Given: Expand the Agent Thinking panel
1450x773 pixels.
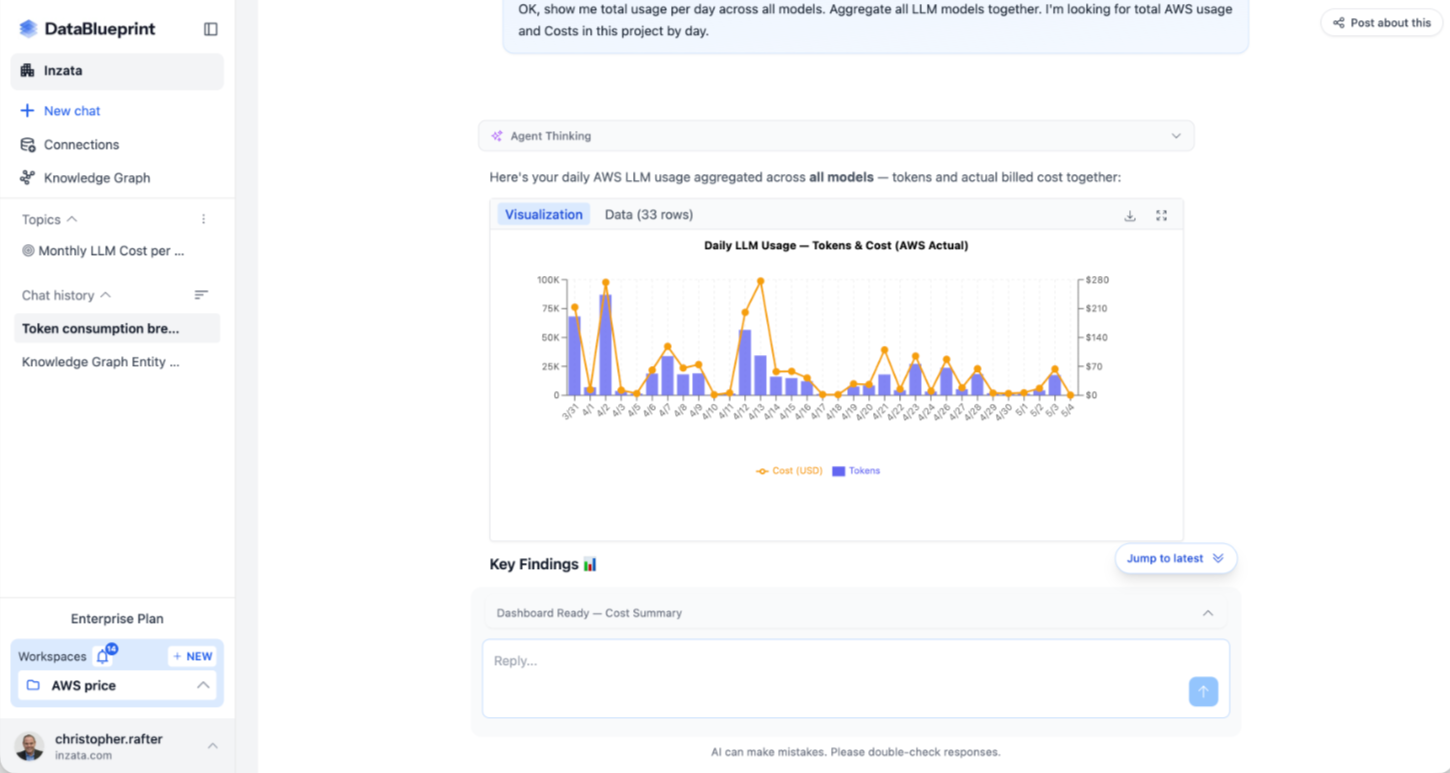Looking at the screenshot, I should (x=1176, y=136).
